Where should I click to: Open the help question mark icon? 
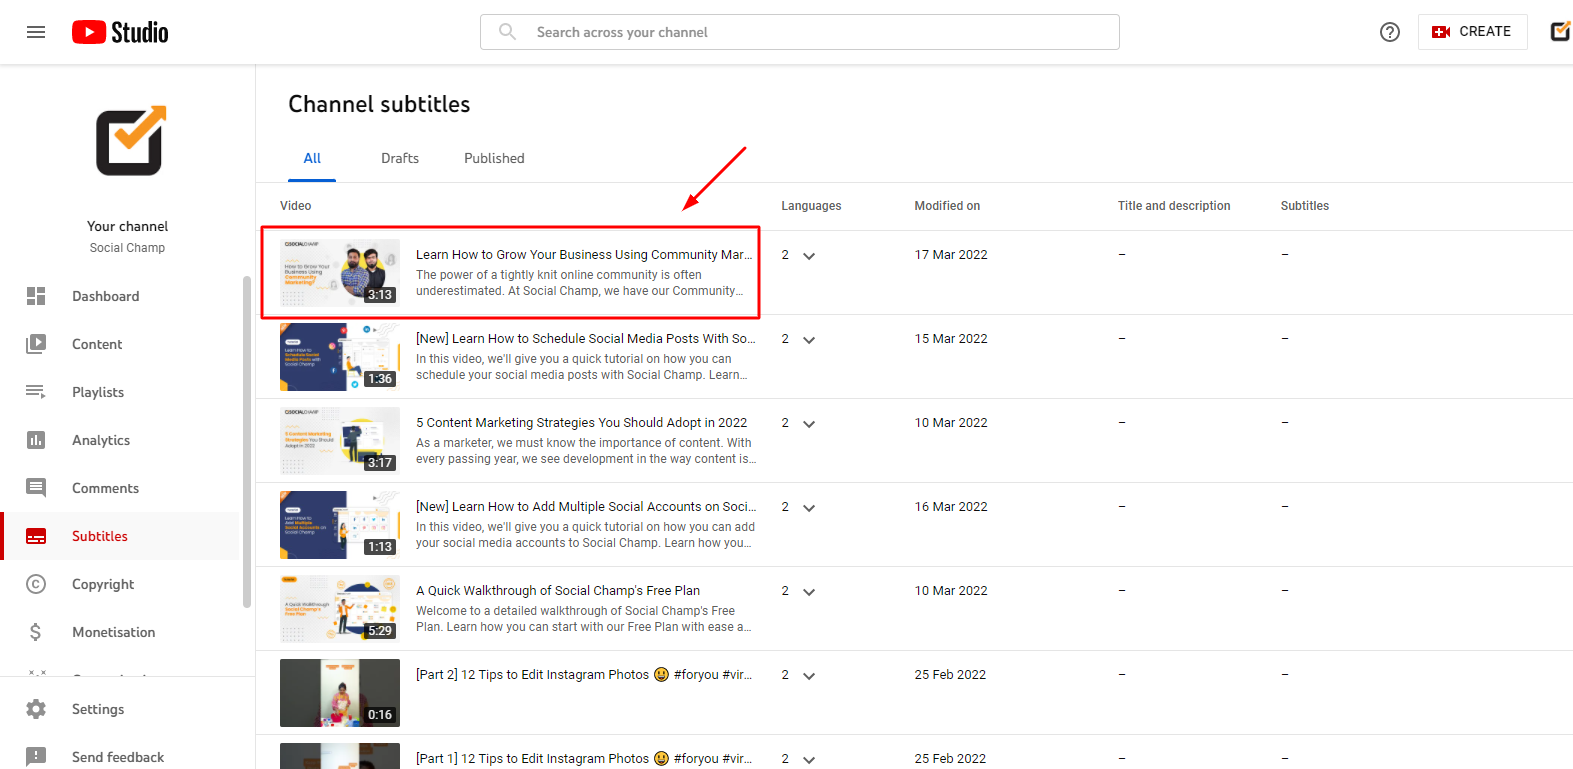tap(1390, 32)
